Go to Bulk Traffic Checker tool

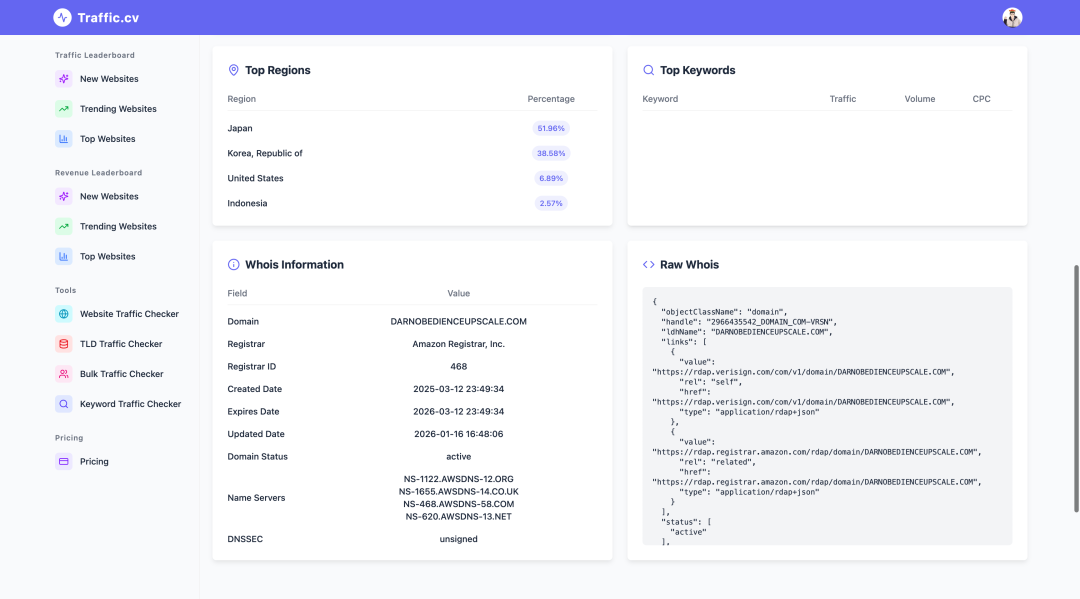click(121, 374)
